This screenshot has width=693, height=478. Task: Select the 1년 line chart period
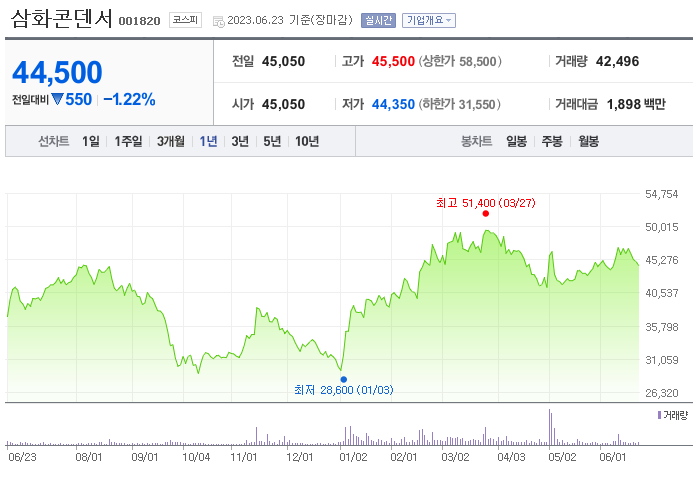pyautogui.click(x=208, y=141)
